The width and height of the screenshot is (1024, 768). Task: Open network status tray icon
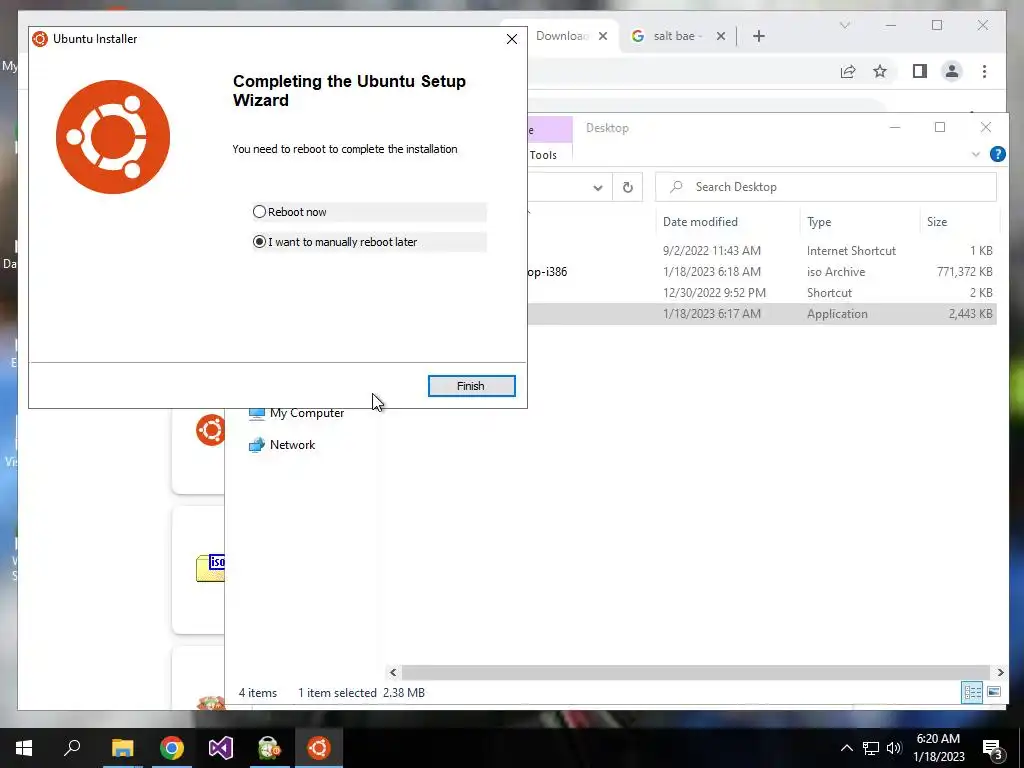(871, 748)
